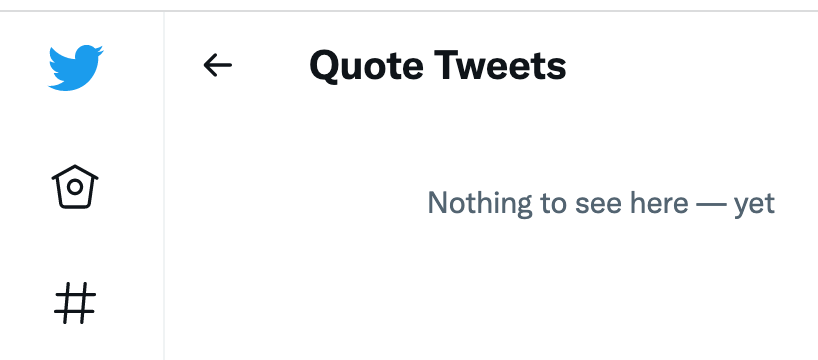
Task: Tap the # trending topics icon
Action: (75, 303)
